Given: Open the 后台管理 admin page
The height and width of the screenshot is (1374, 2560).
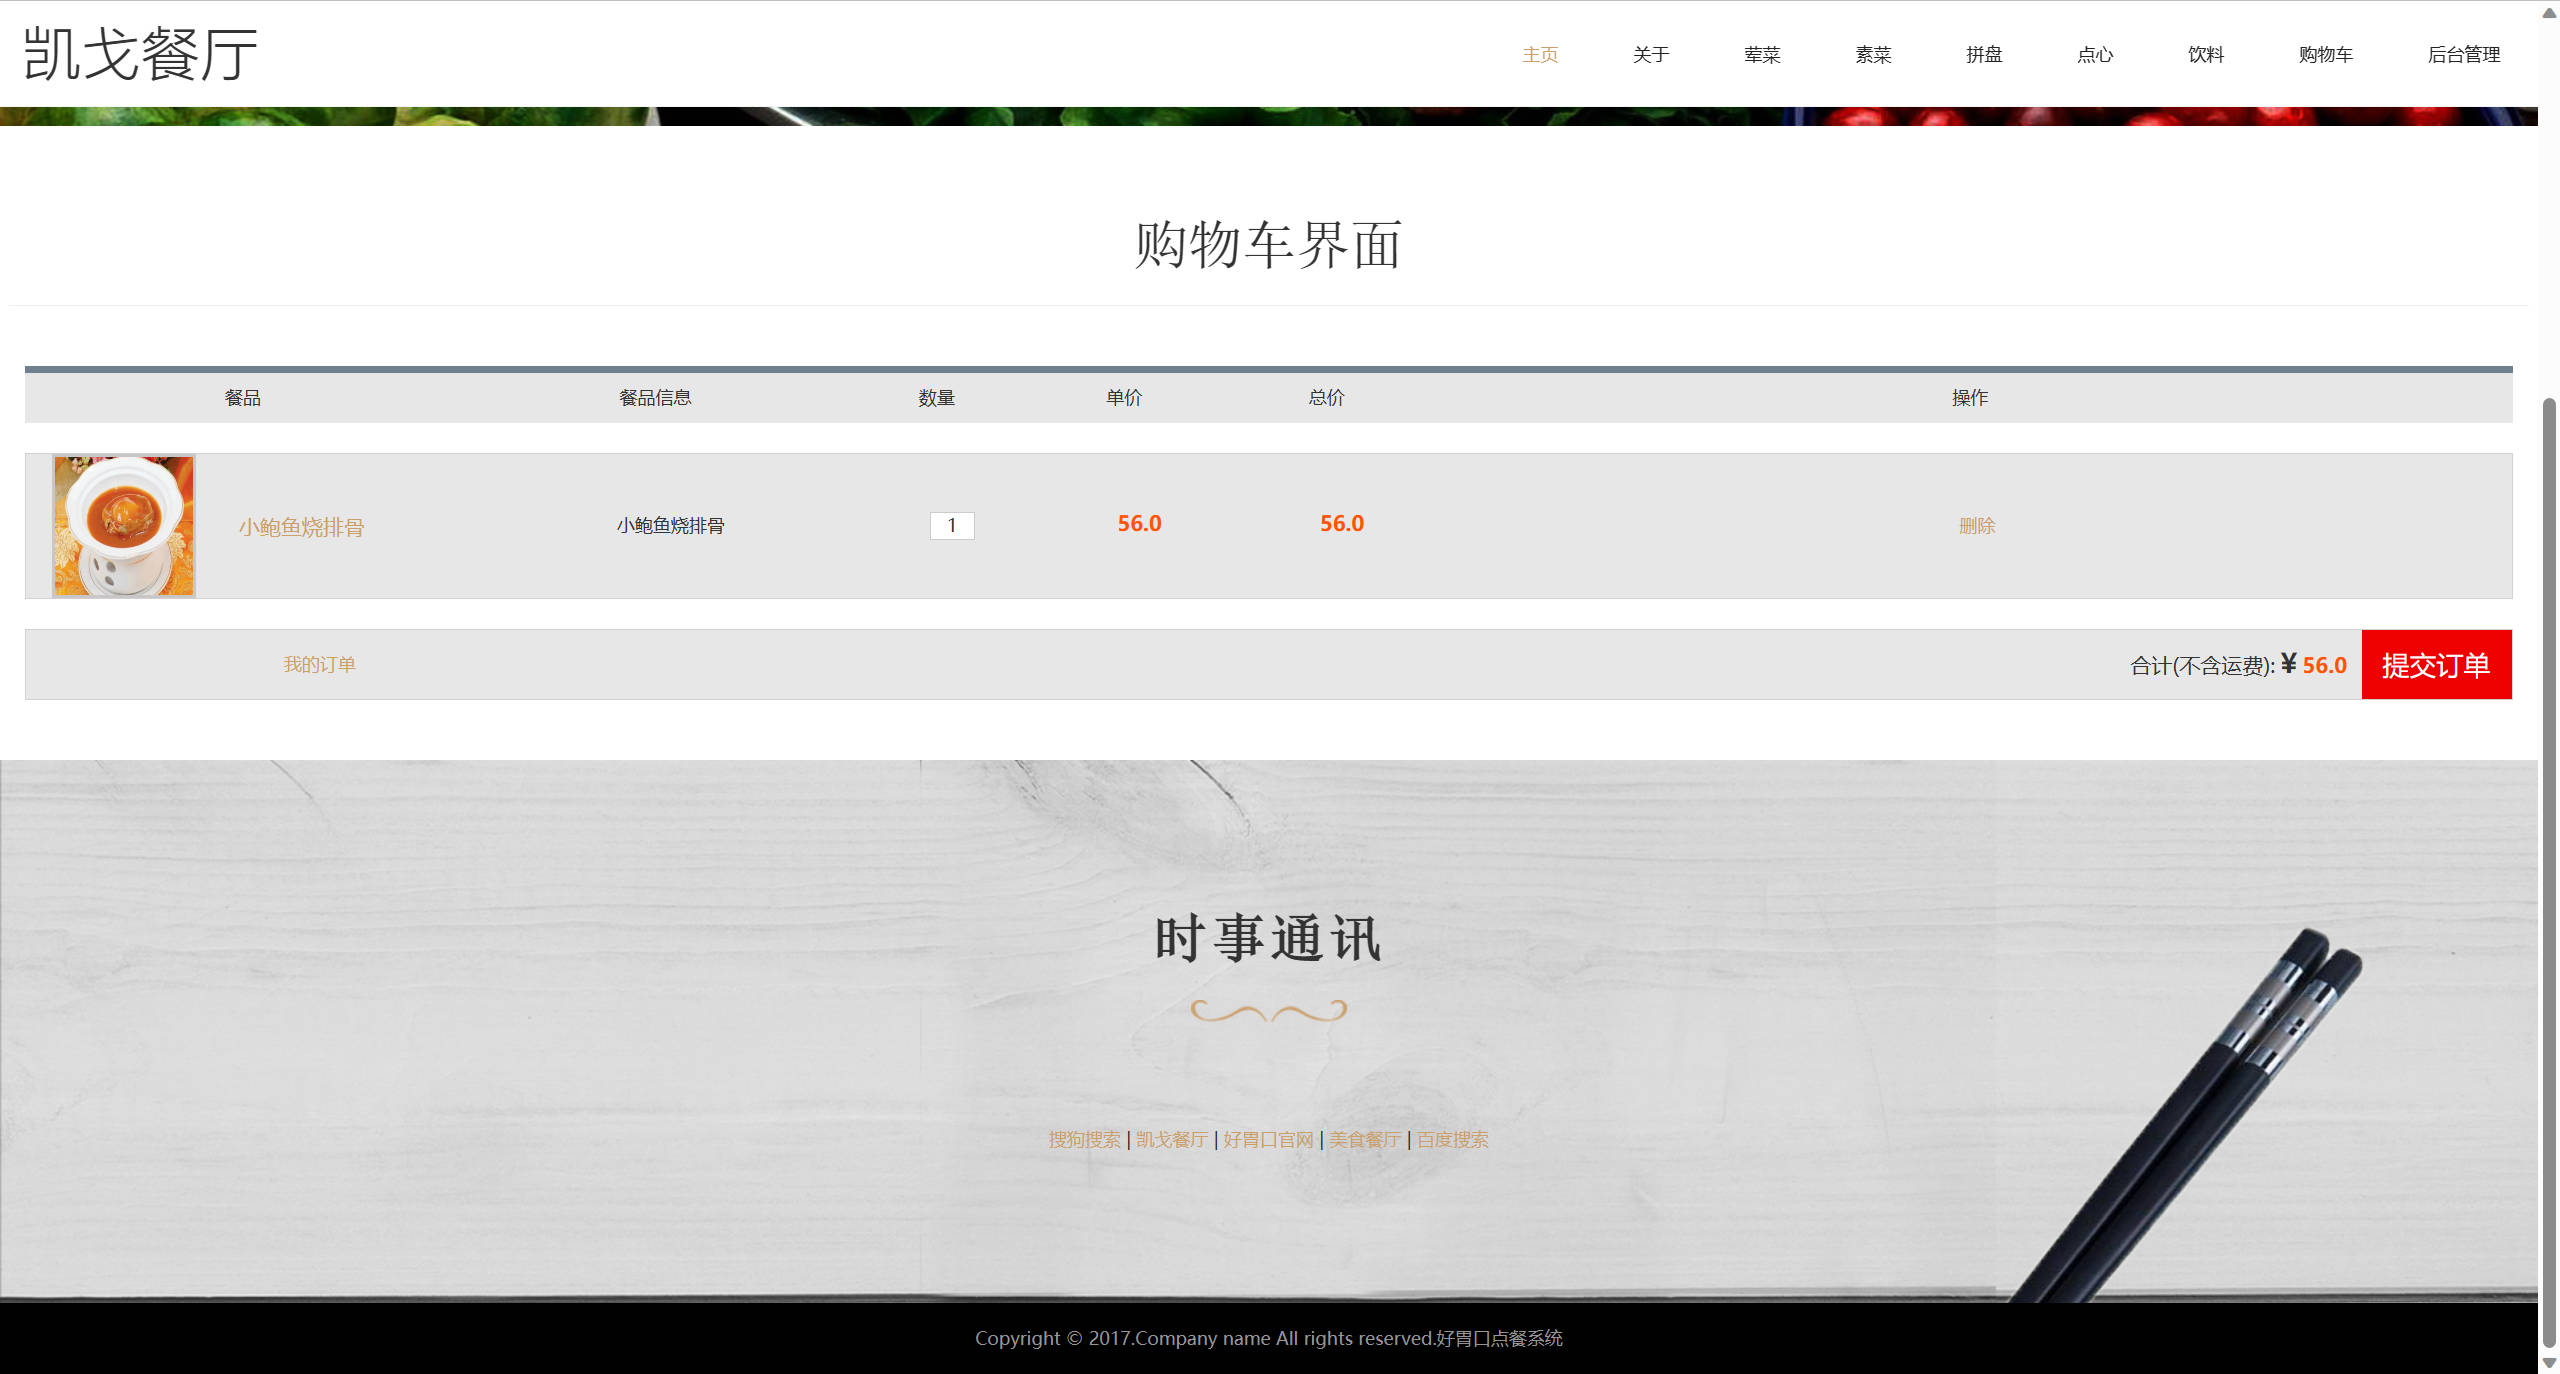Looking at the screenshot, I should pyautogui.click(x=2465, y=55).
